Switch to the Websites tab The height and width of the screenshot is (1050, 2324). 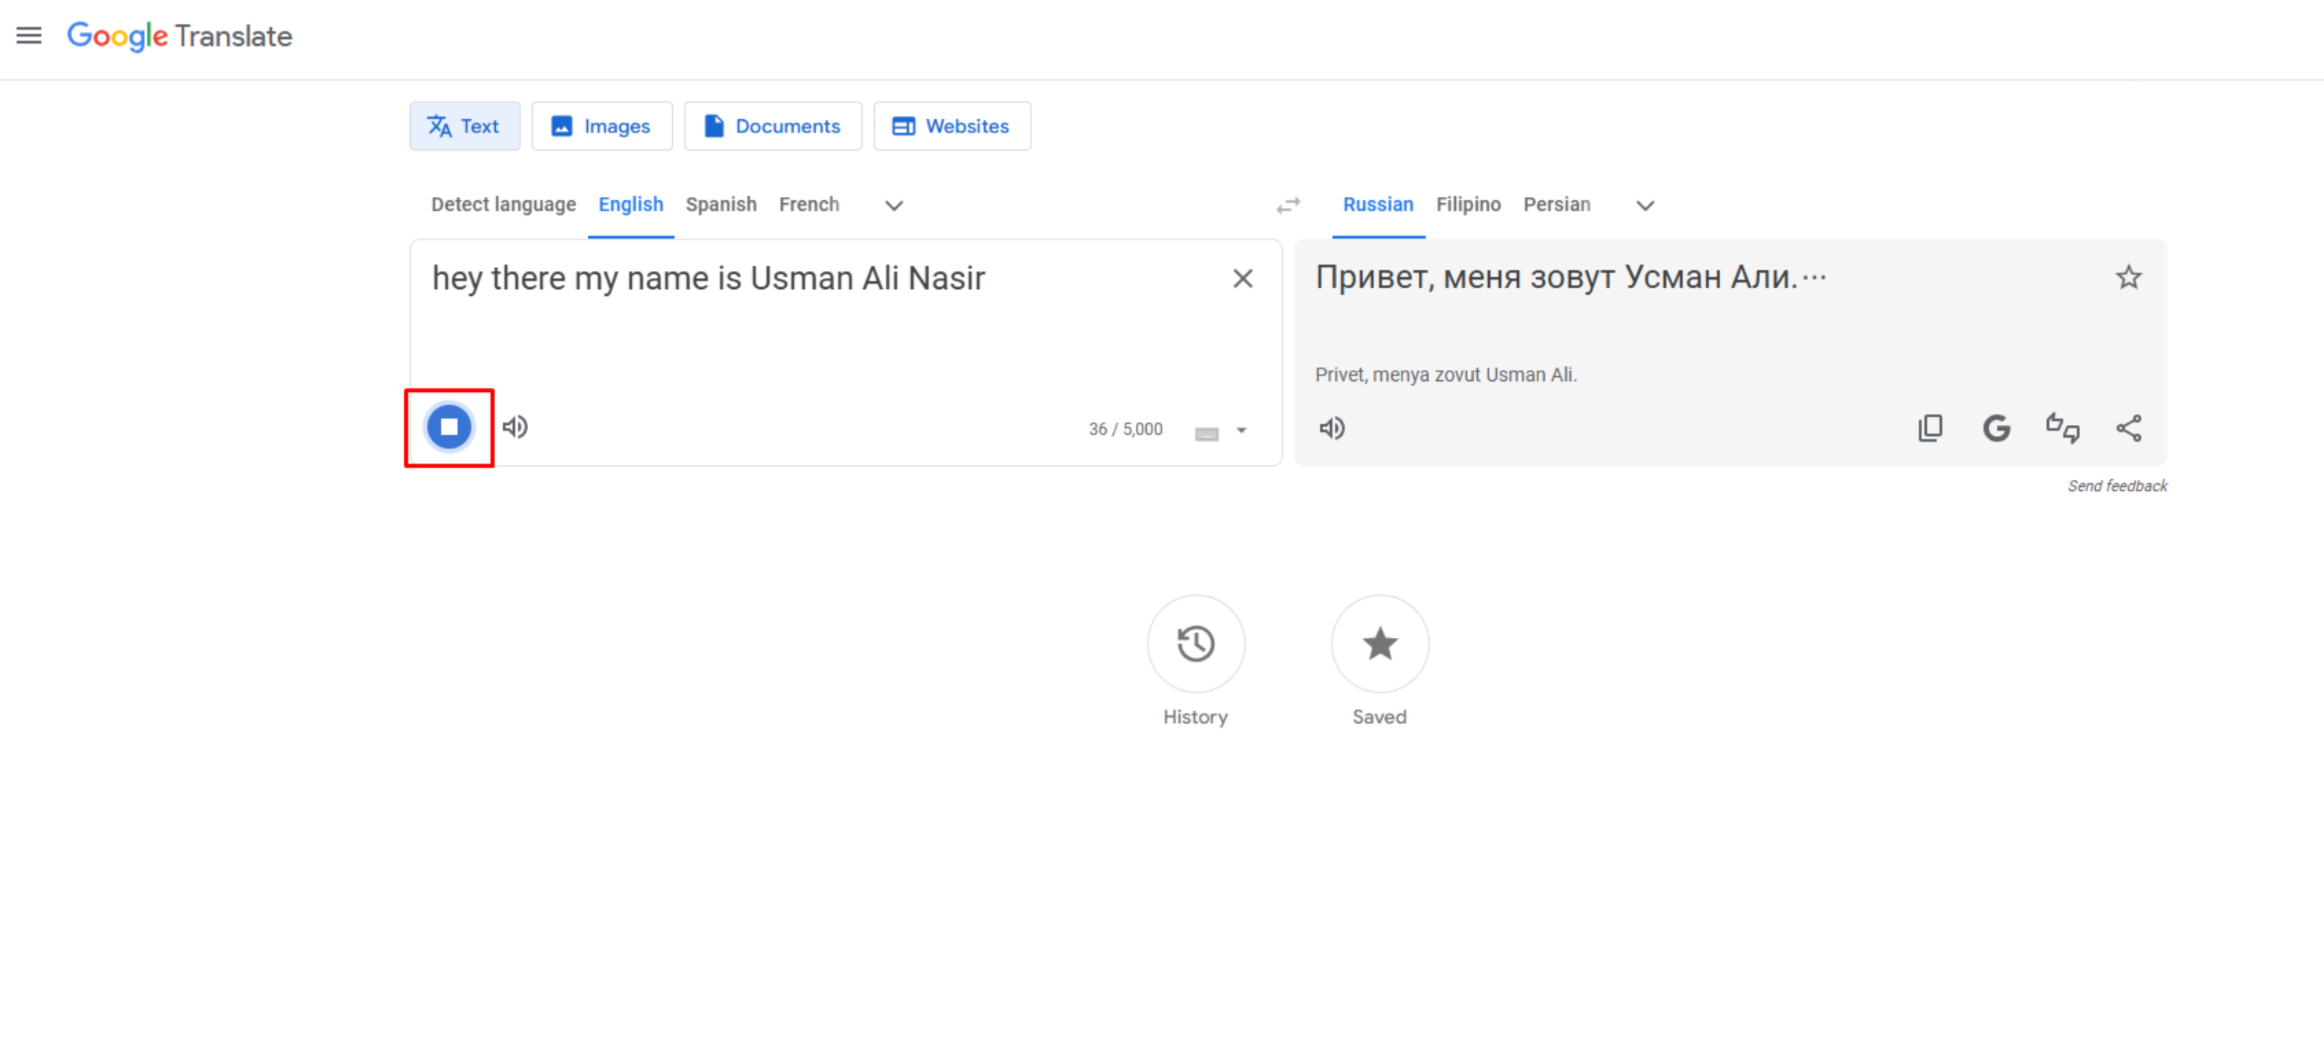point(951,126)
